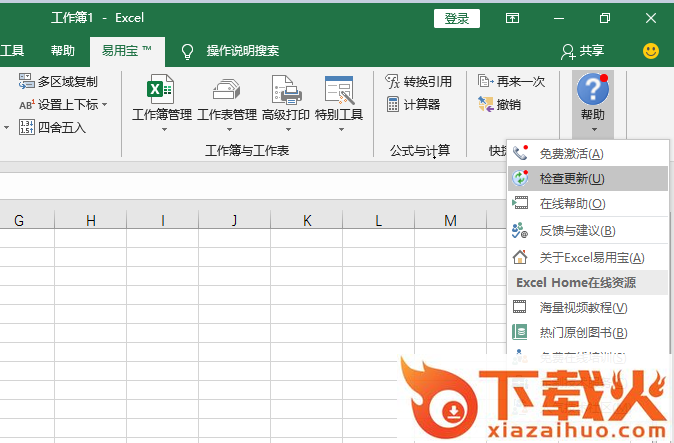This screenshot has width=674, height=443.
Task: Open the Workbook Management (工作簿管理) icon
Action: click(x=160, y=89)
